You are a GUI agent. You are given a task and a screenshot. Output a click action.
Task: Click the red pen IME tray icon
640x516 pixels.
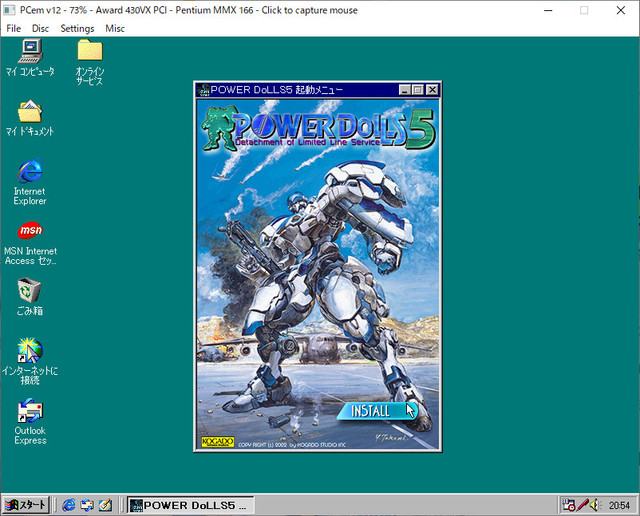tap(583, 505)
